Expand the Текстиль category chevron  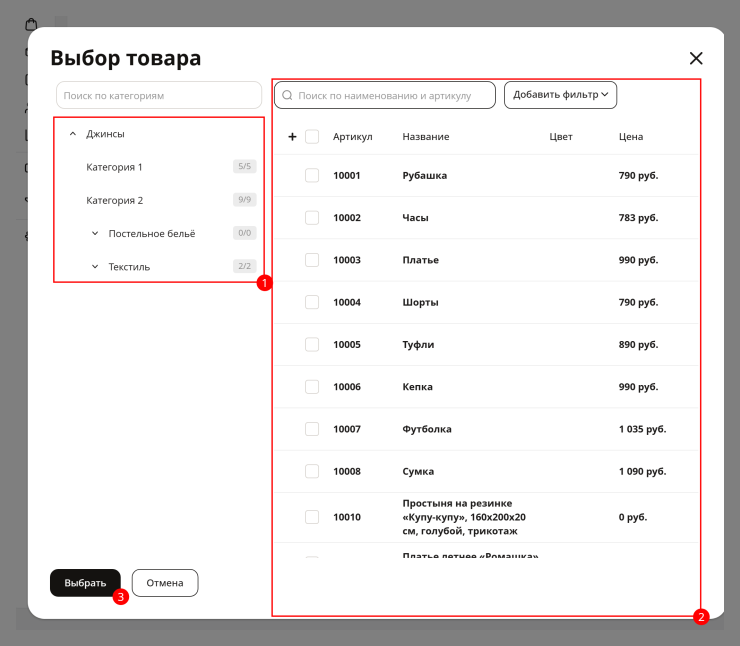click(95, 267)
